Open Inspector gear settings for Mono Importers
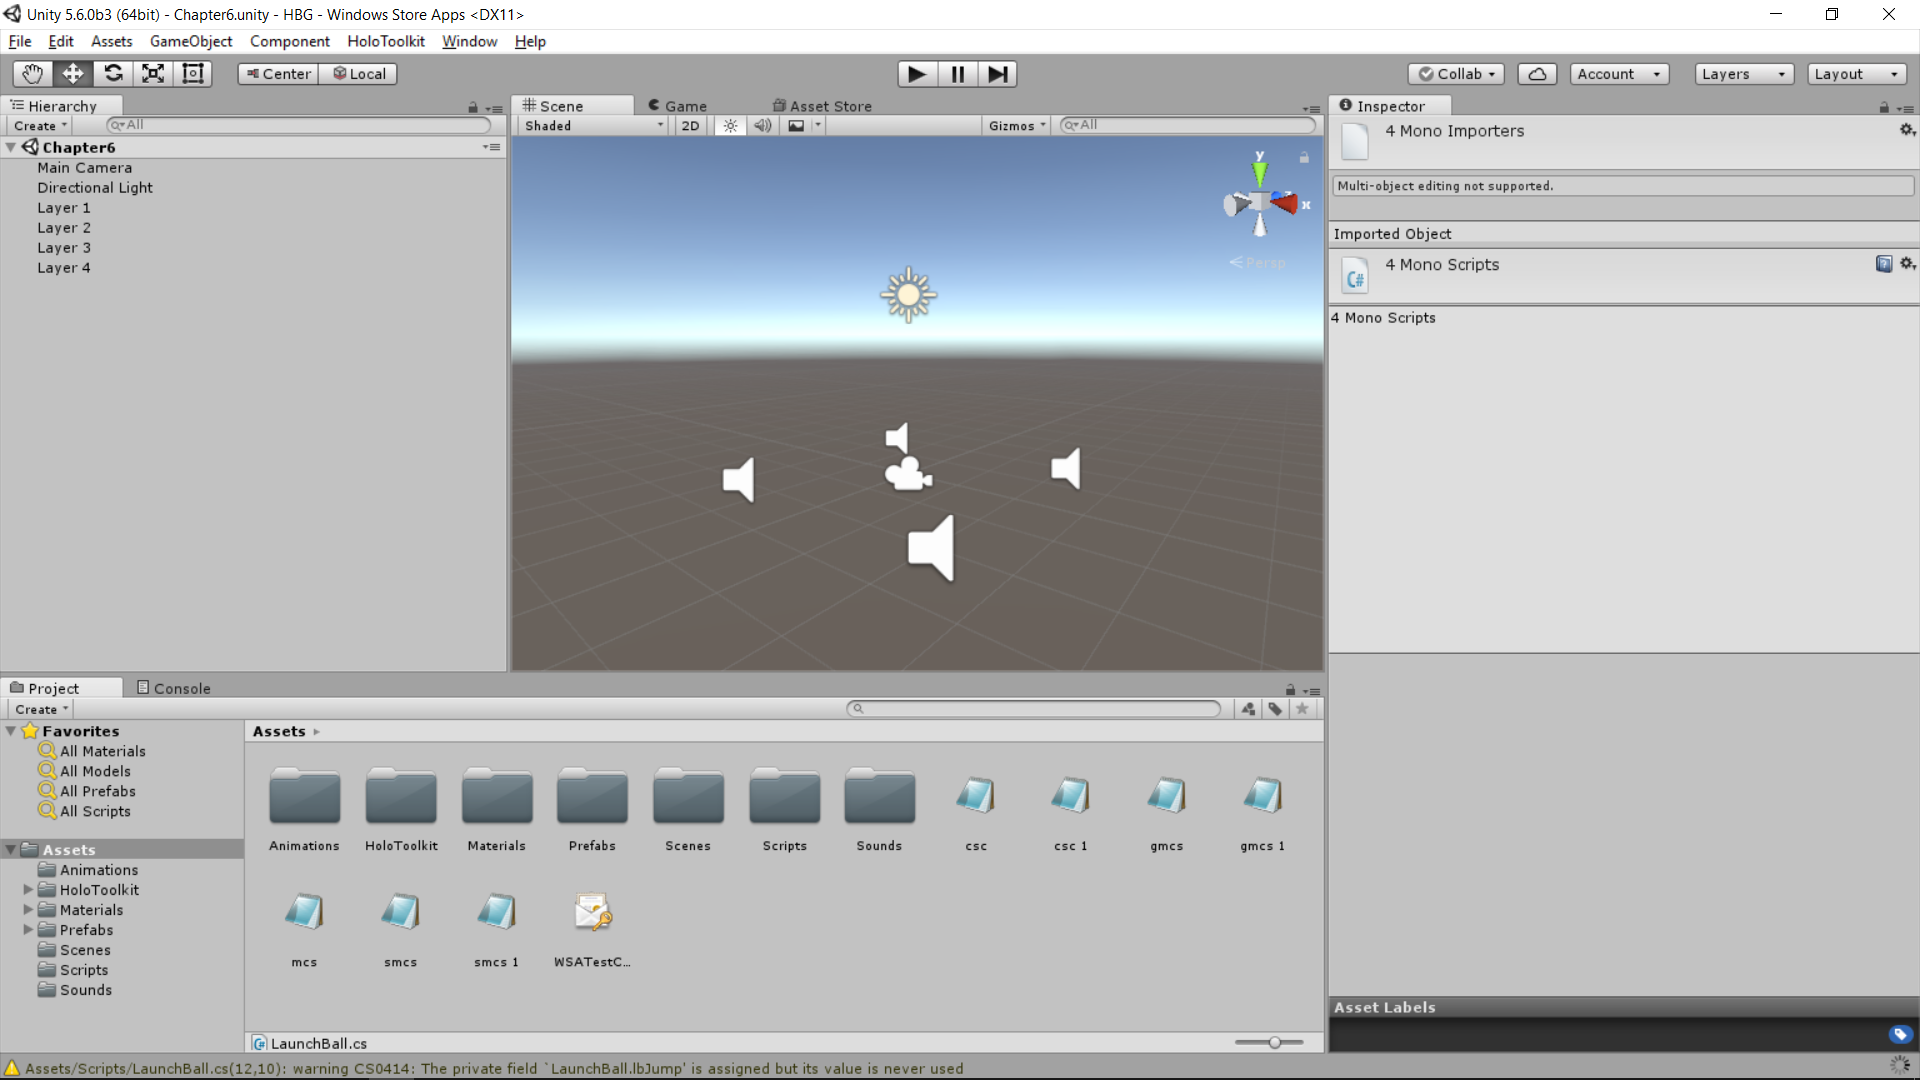 coord(1907,130)
